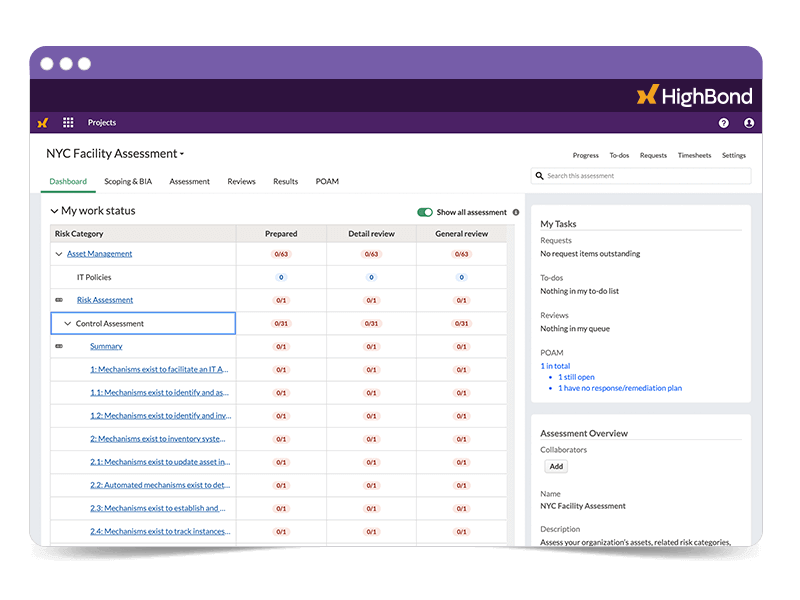Click Summary row Detail review 0/1 badge
Viewport: 800px width, 600px height.
pyautogui.click(x=371, y=347)
